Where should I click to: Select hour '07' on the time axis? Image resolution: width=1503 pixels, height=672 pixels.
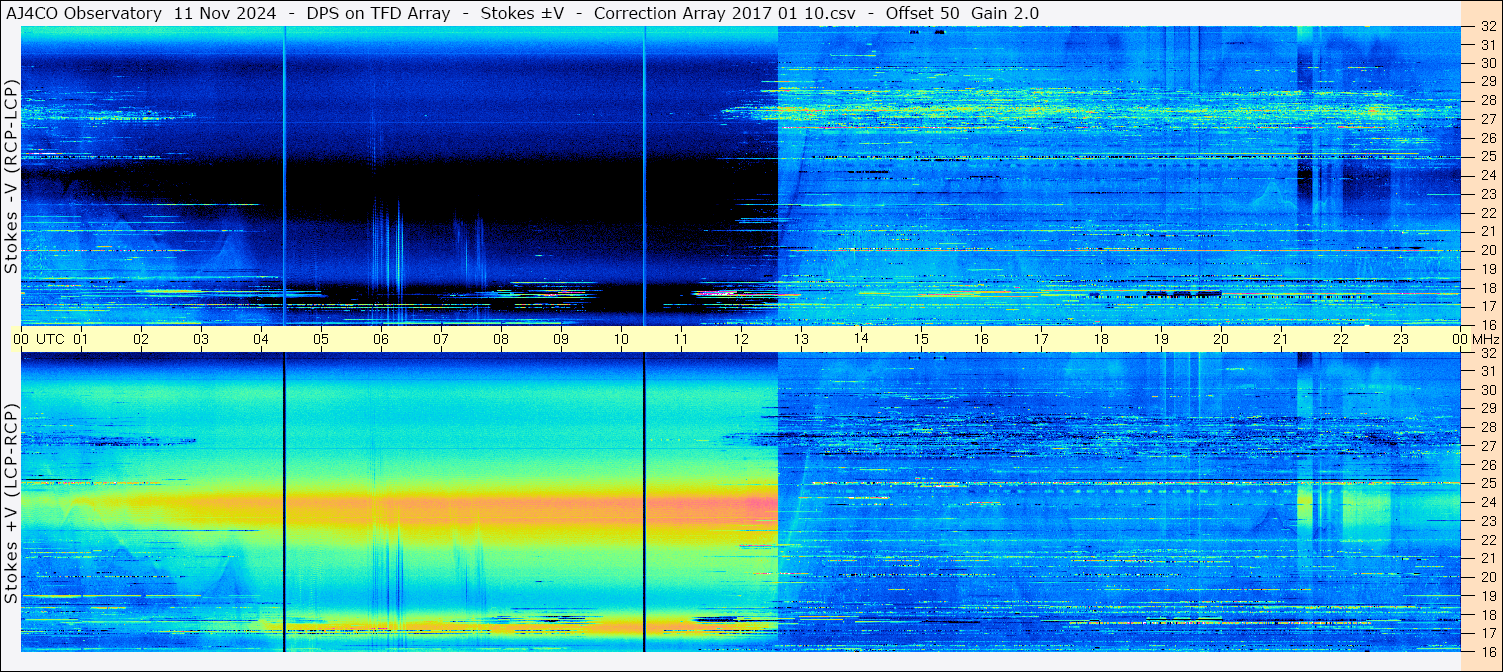(x=441, y=339)
